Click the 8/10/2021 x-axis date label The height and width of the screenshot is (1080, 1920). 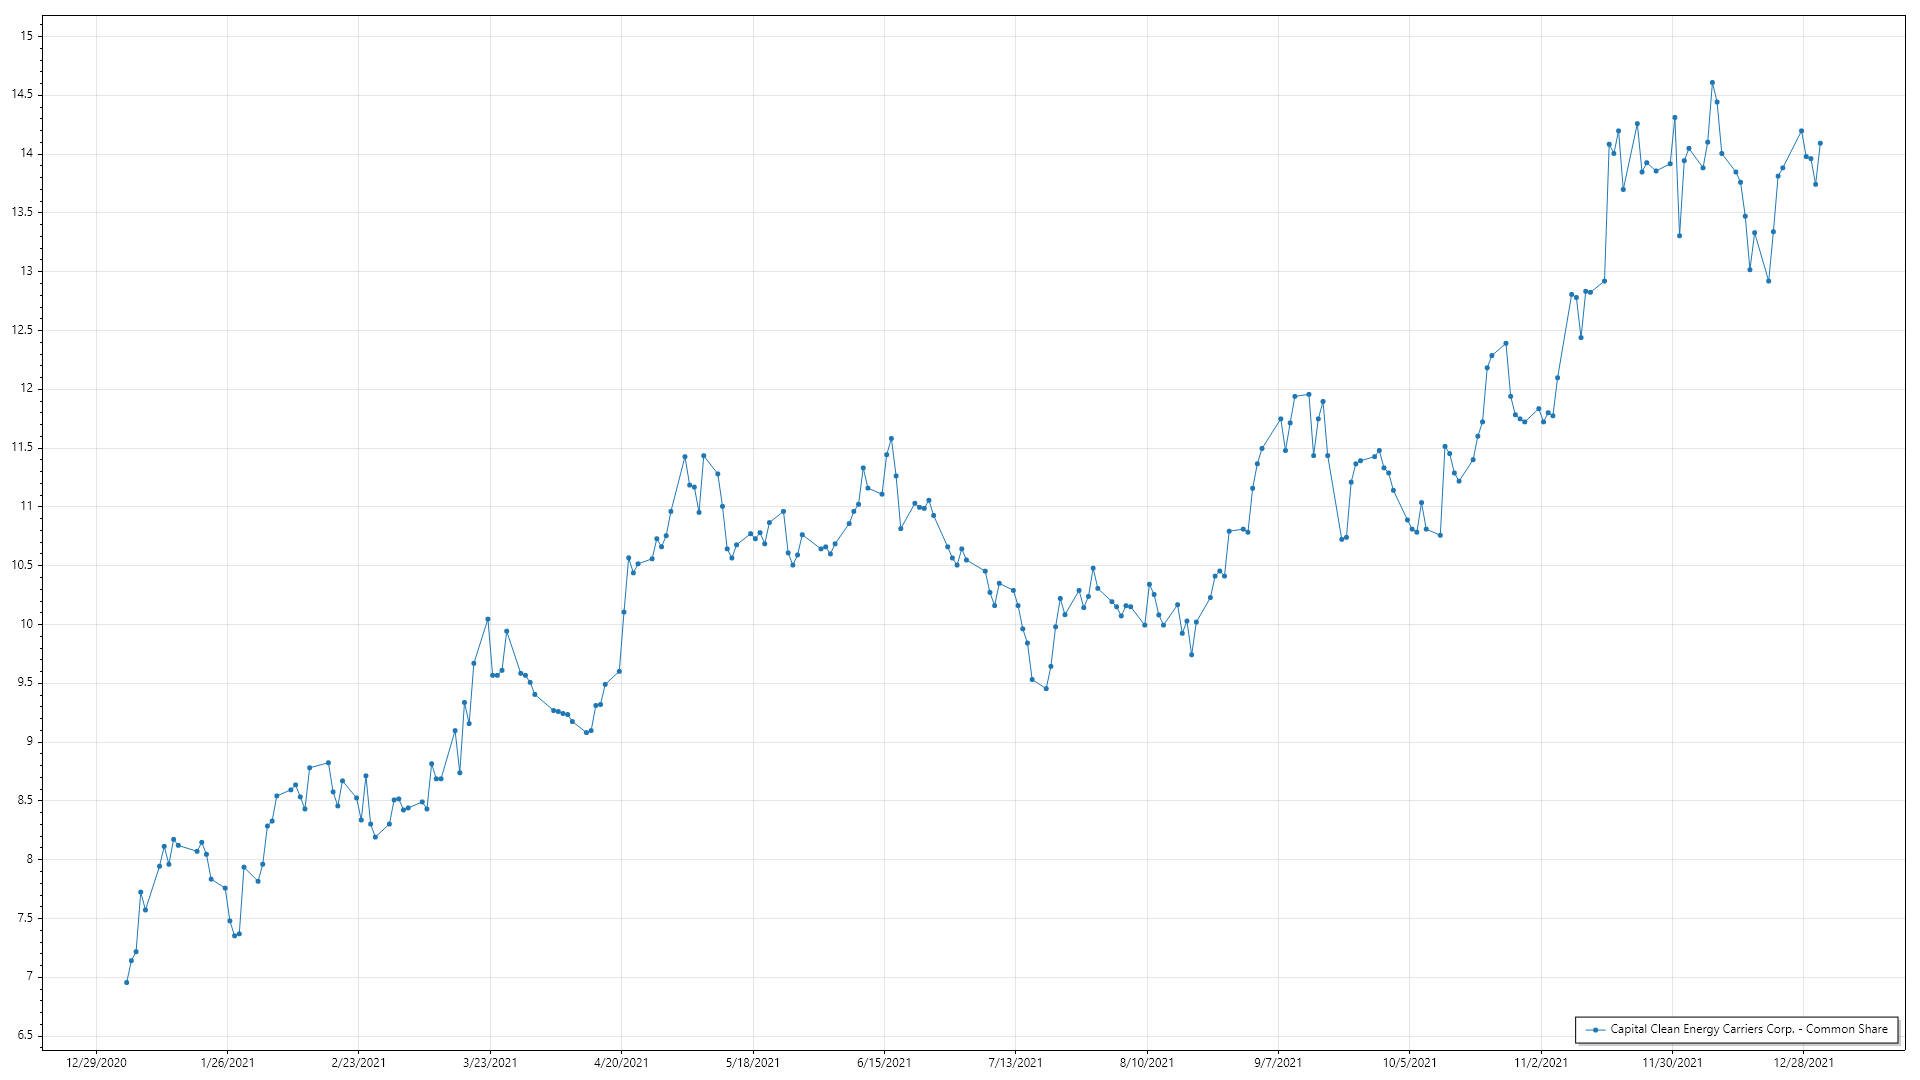coord(1147,1062)
